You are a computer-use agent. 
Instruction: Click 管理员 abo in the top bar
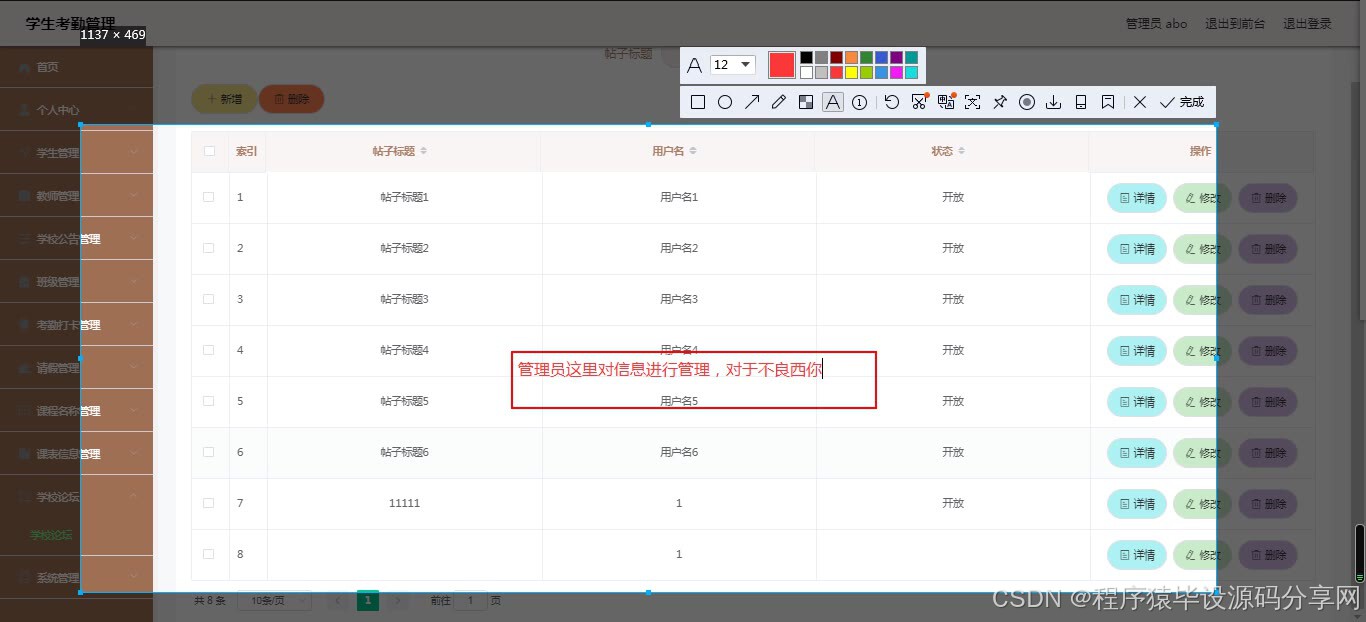coord(1156,24)
